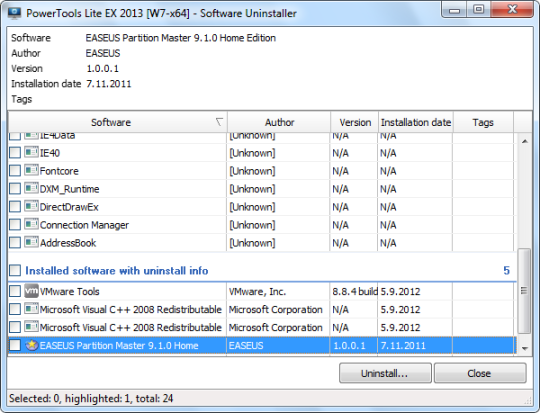Select the AddressBook row name
540x413 pixels.
click(68, 243)
